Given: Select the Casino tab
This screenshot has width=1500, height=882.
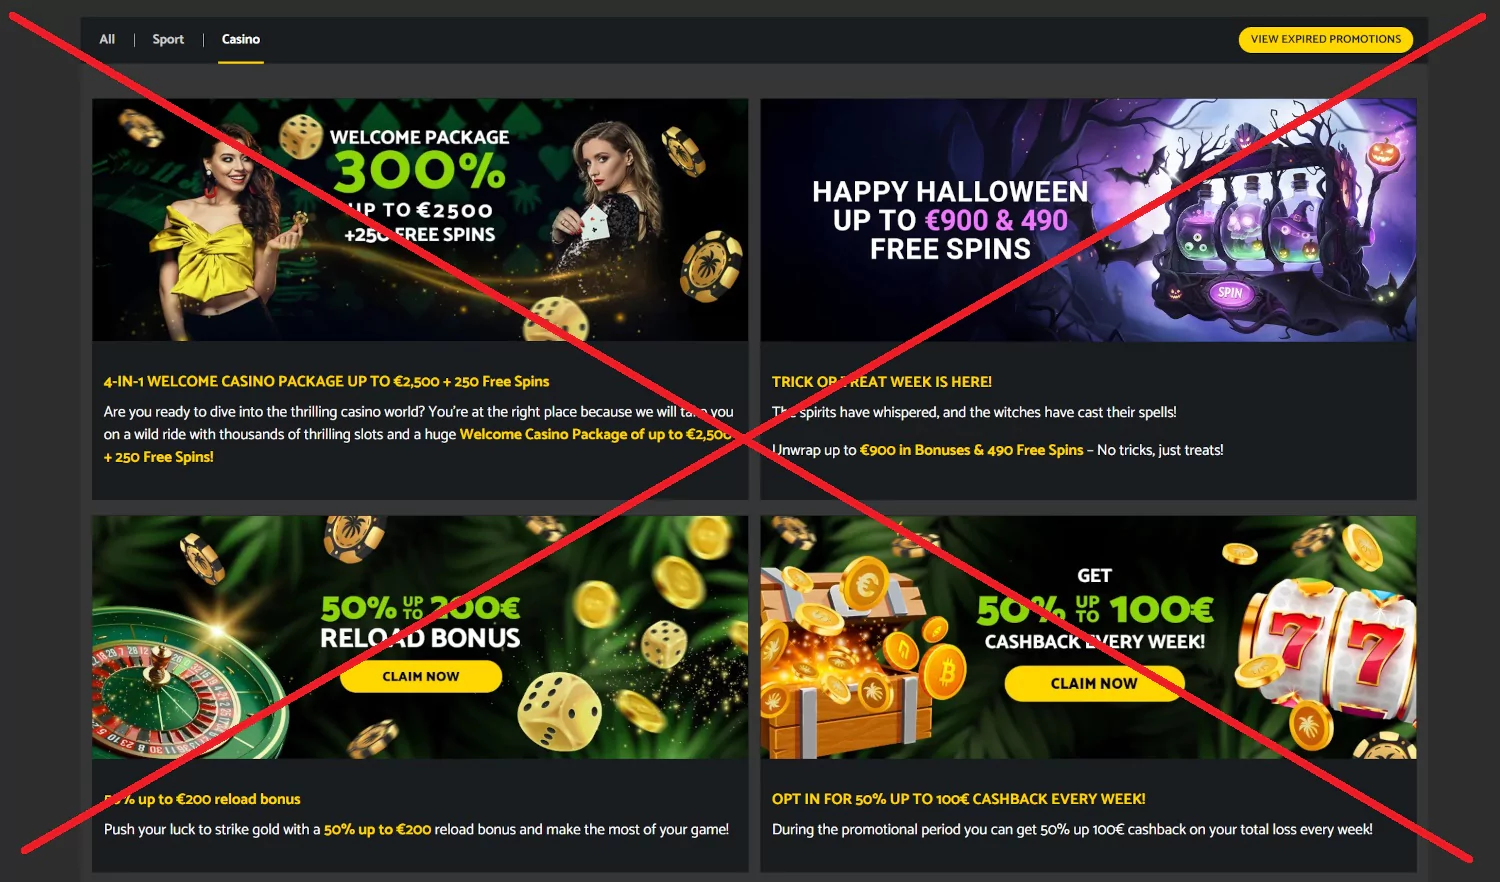Looking at the screenshot, I should click(241, 39).
